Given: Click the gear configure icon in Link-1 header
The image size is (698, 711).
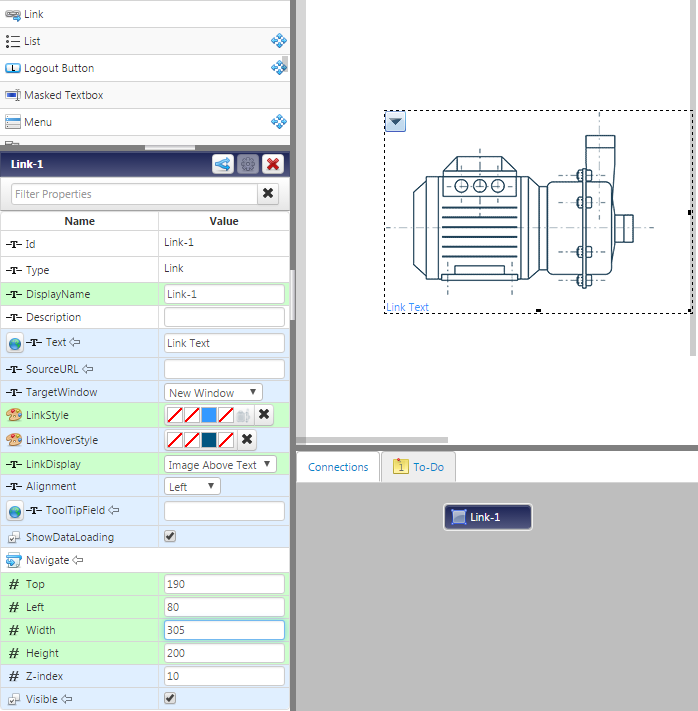Looking at the screenshot, I should click(248, 164).
